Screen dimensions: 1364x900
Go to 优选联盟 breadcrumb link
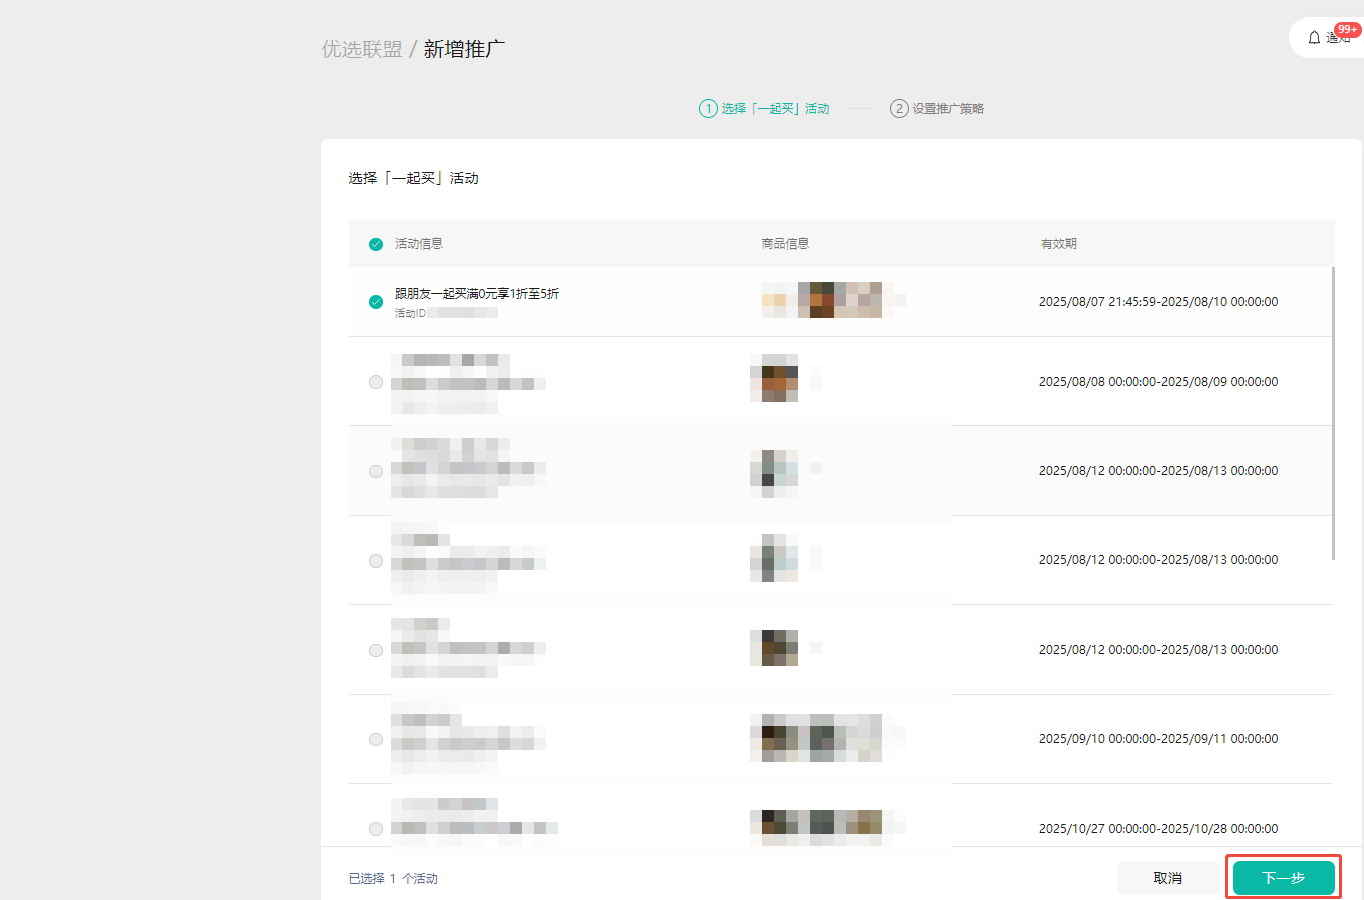pyautogui.click(x=362, y=49)
